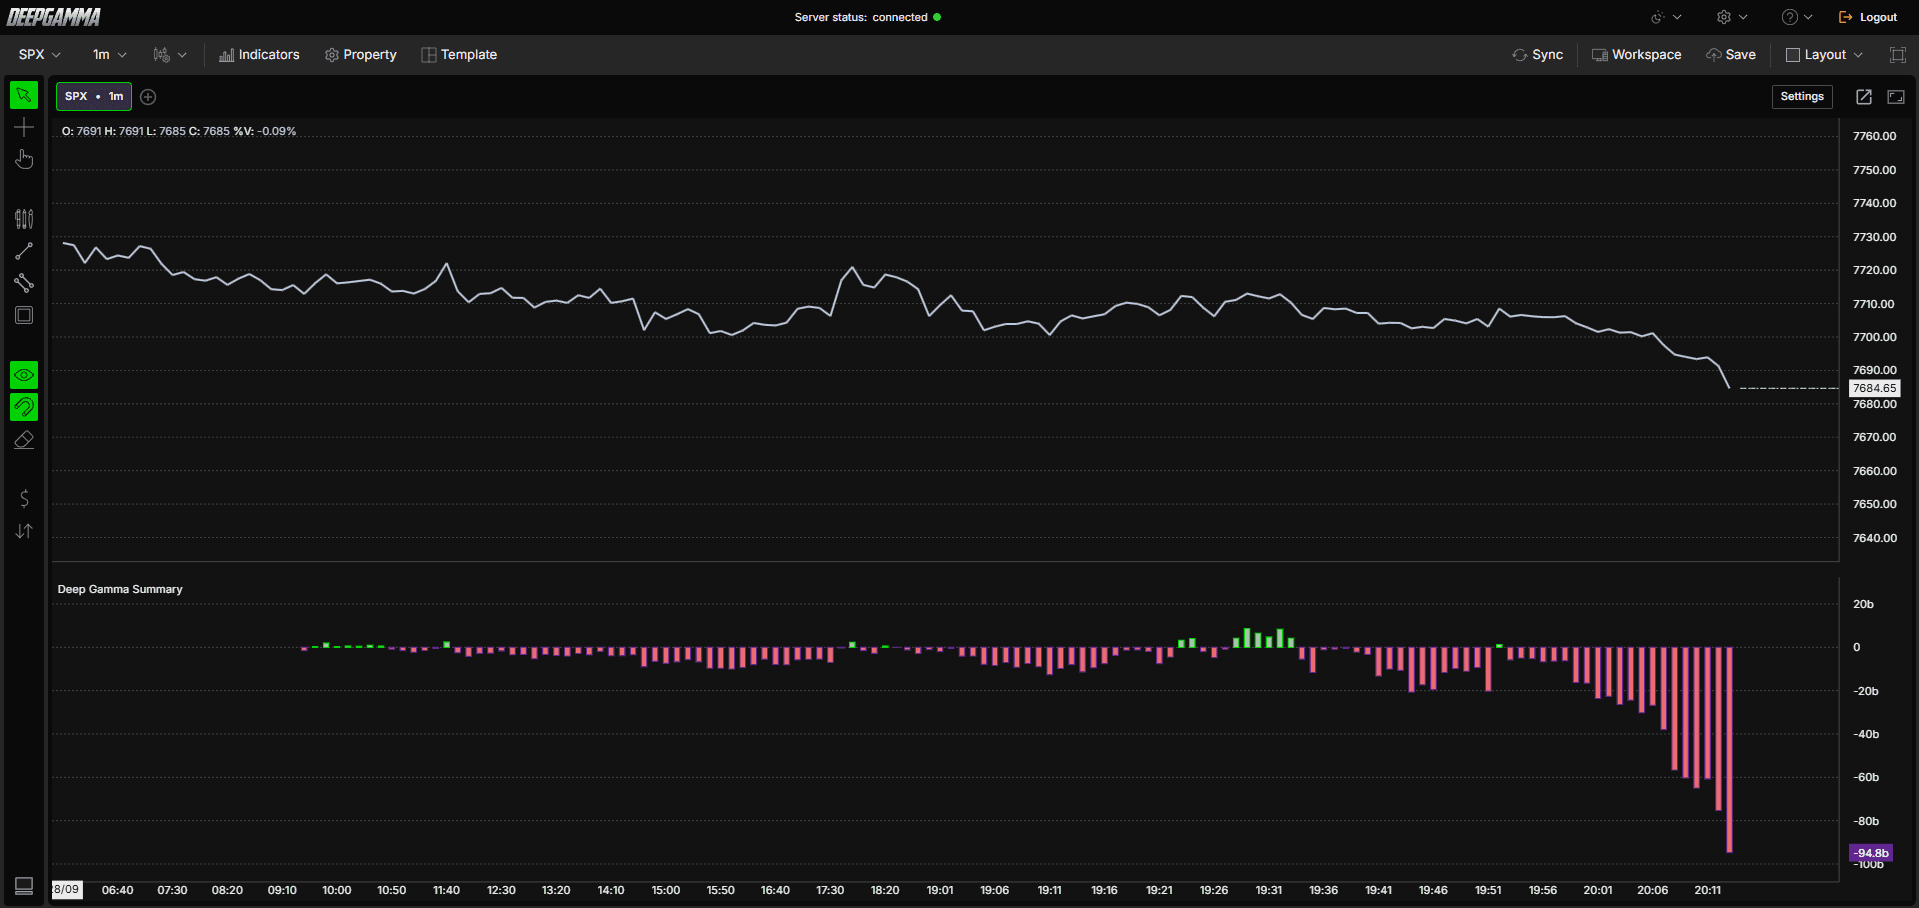Click the OHLC values readout line

(x=179, y=131)
